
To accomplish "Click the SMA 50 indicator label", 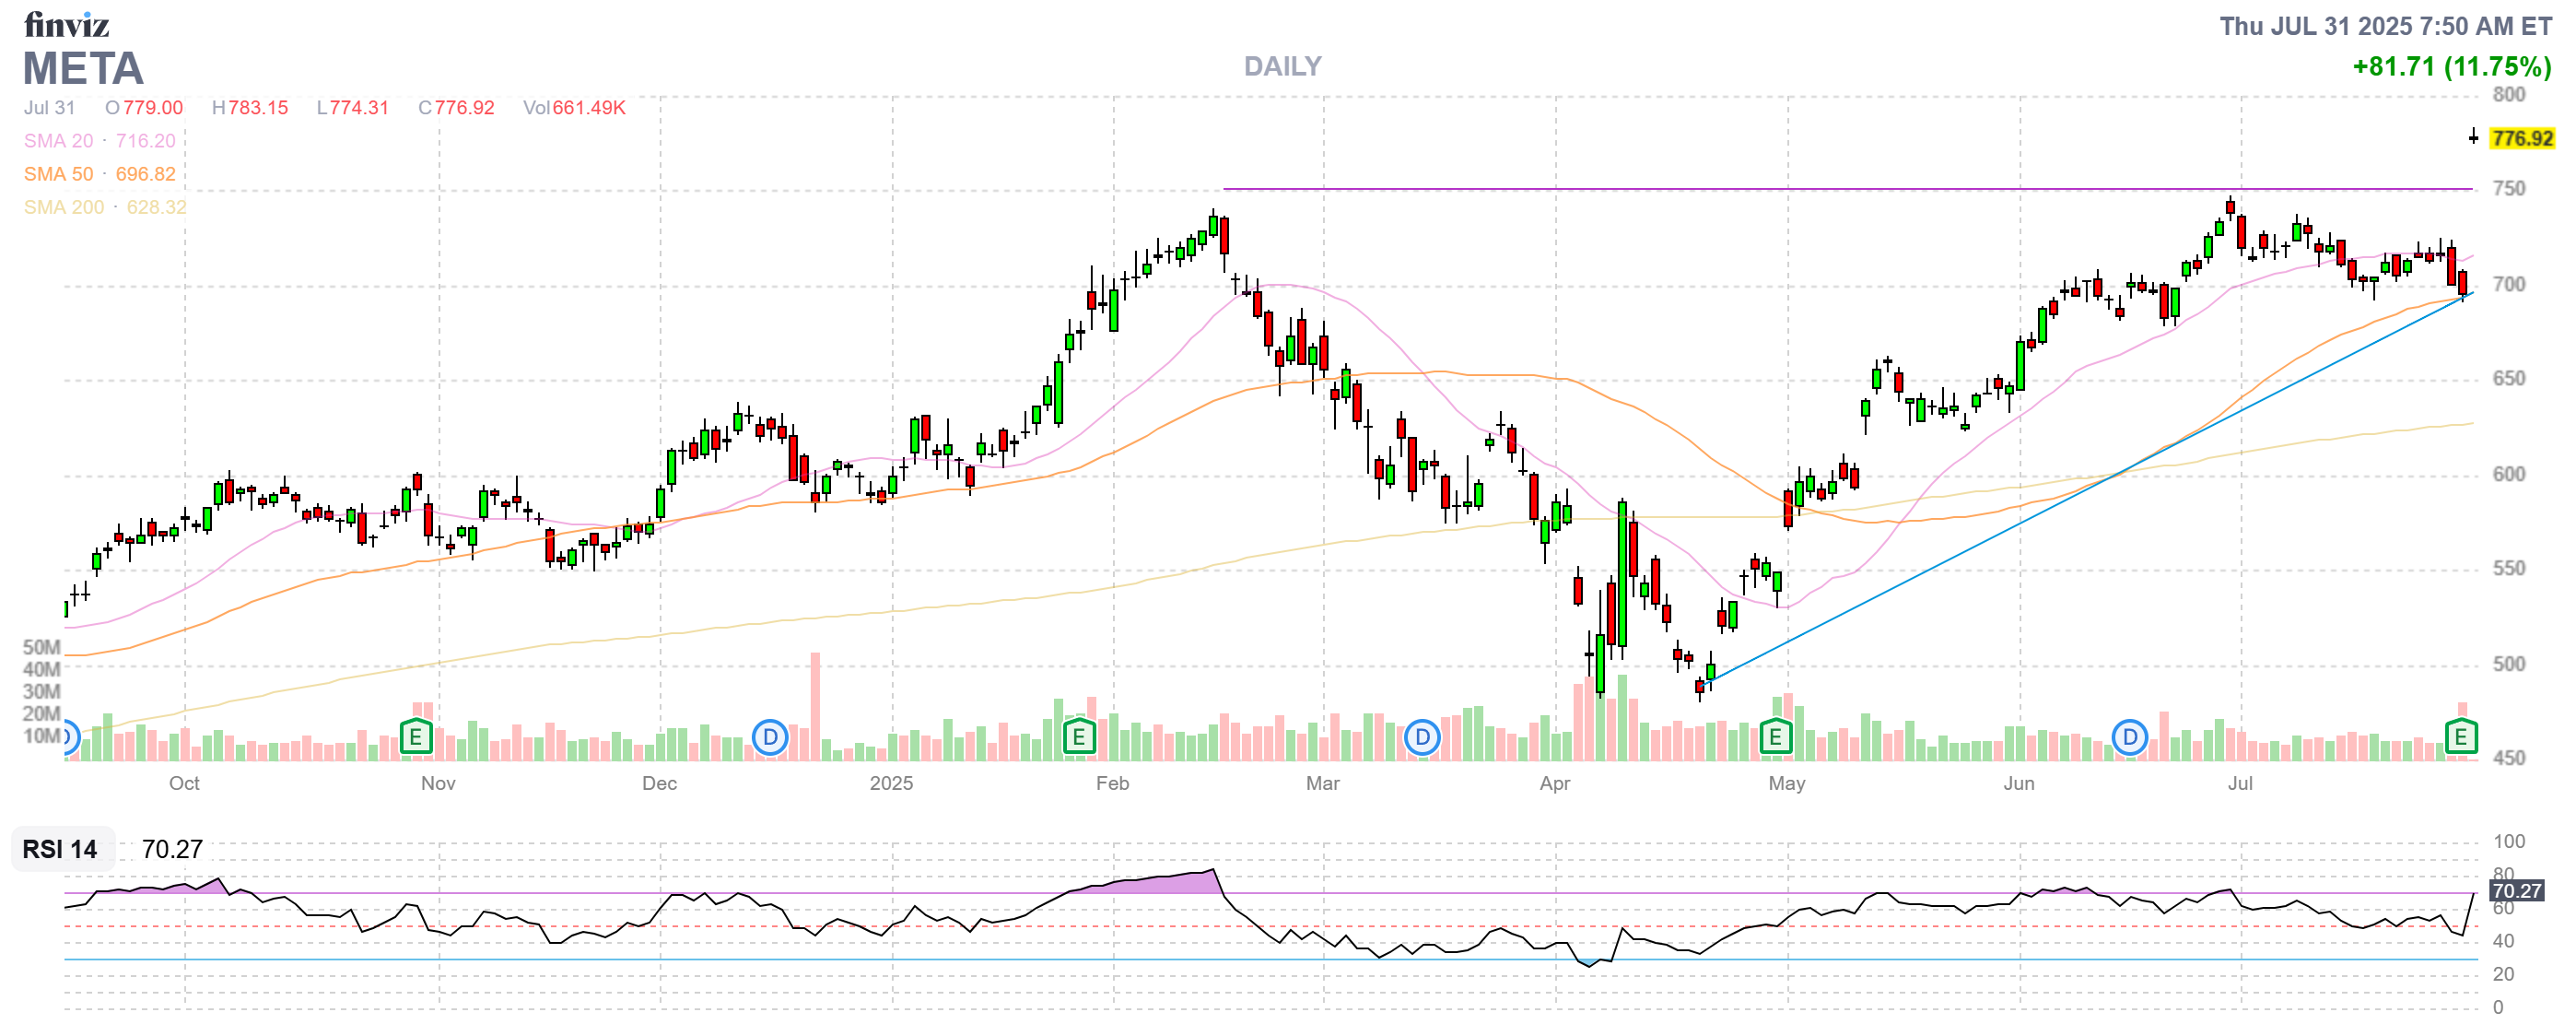I will pyautogui.click(x=58, y=174).
